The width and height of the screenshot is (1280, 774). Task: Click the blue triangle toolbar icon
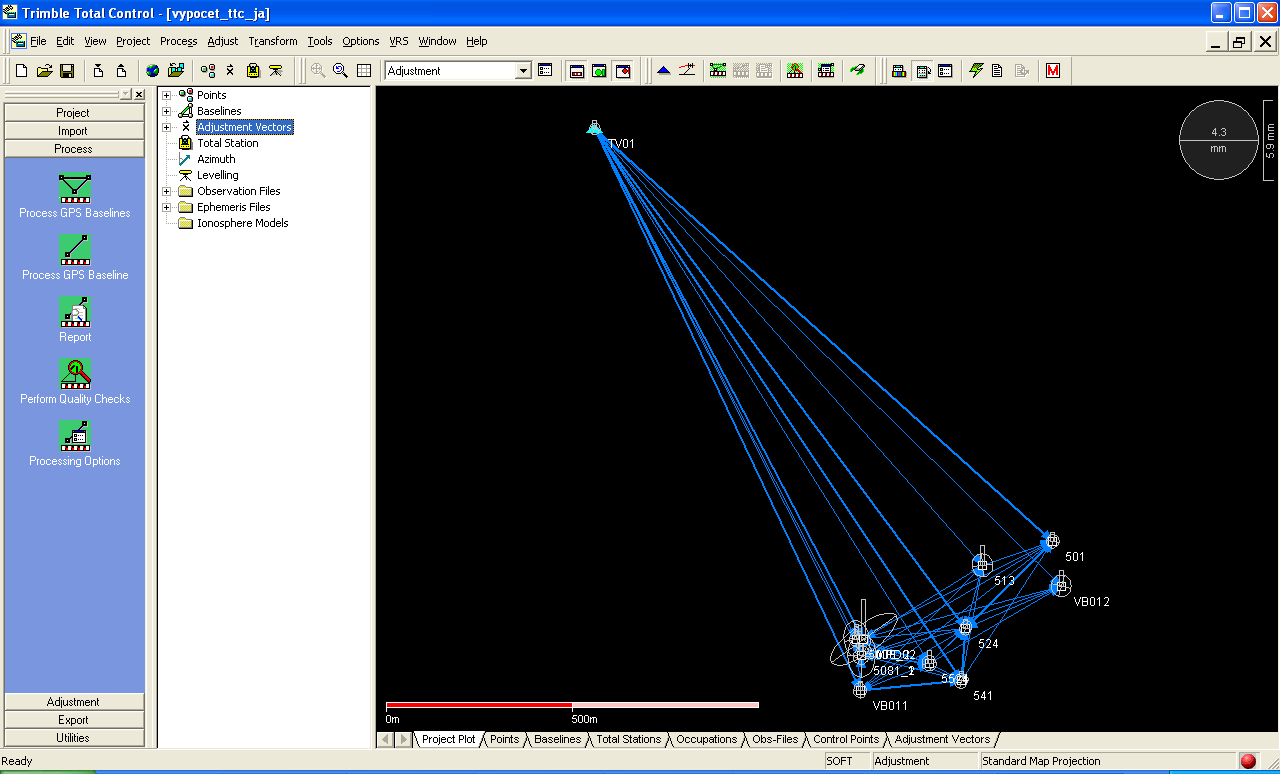tap(663, 71)
